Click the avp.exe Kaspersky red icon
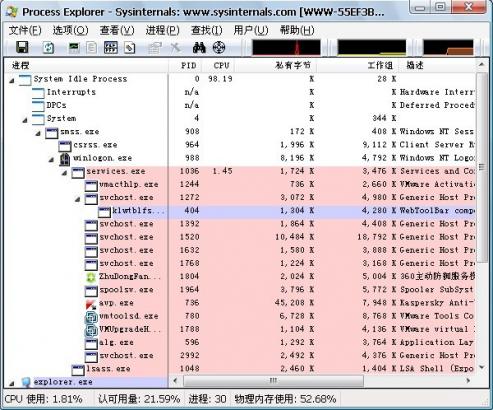The height and width of the screenshot is (410, 493). pos(91,303)
